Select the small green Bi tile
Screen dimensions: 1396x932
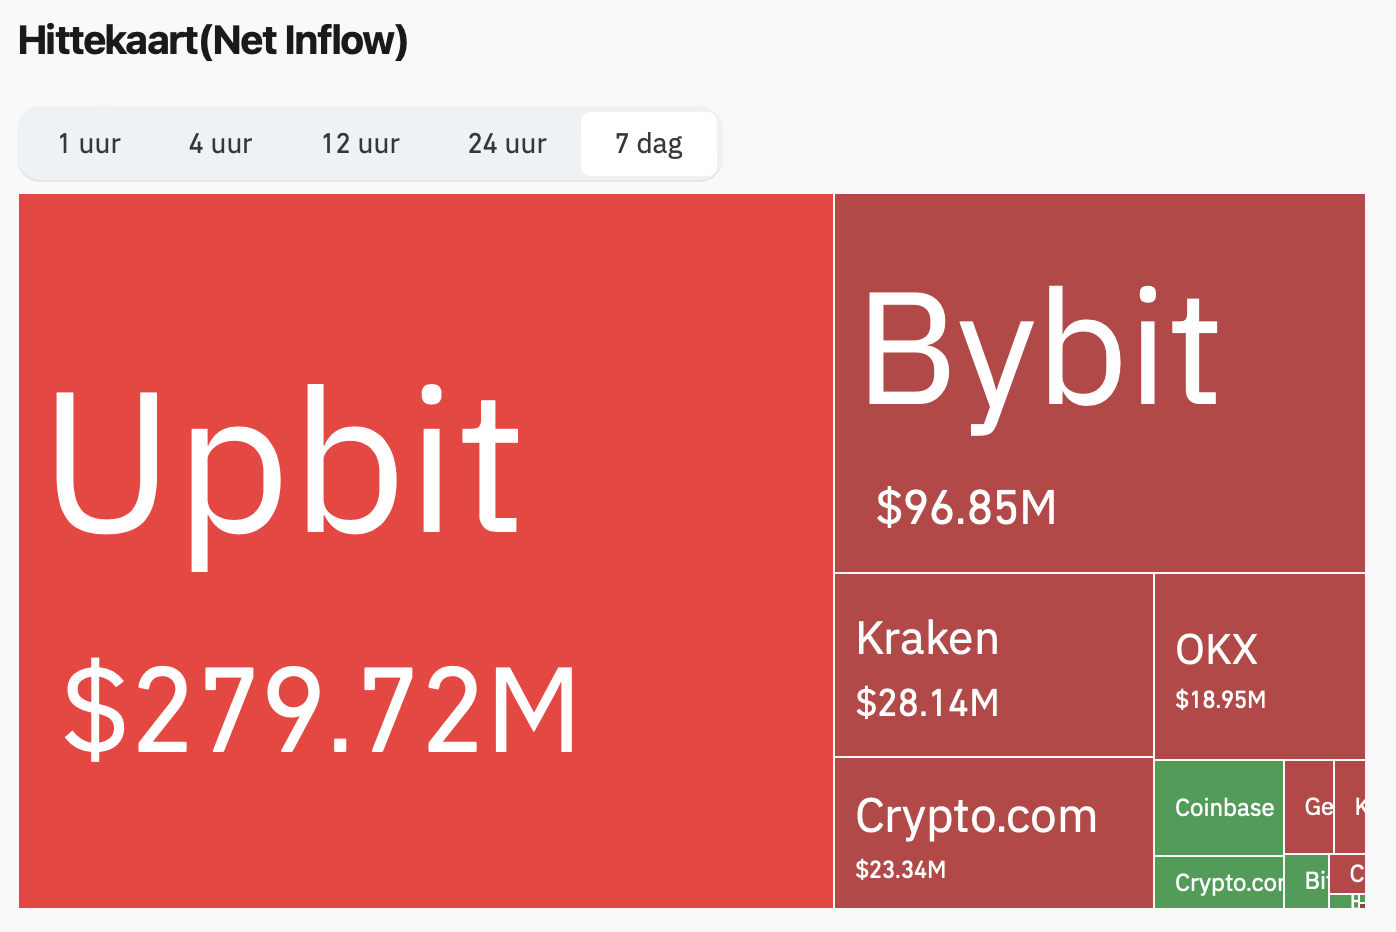(x=1307, y=881)
